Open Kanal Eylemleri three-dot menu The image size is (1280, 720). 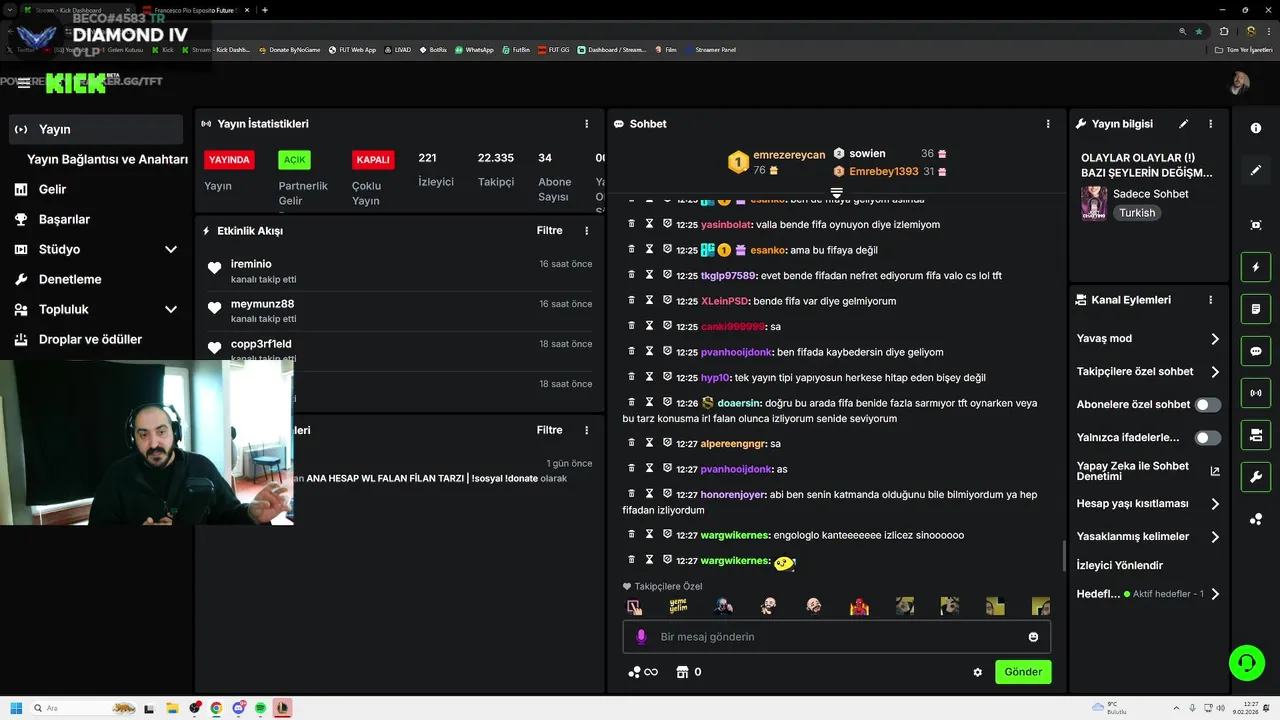pyautogui.click(x=1210, y=300)
